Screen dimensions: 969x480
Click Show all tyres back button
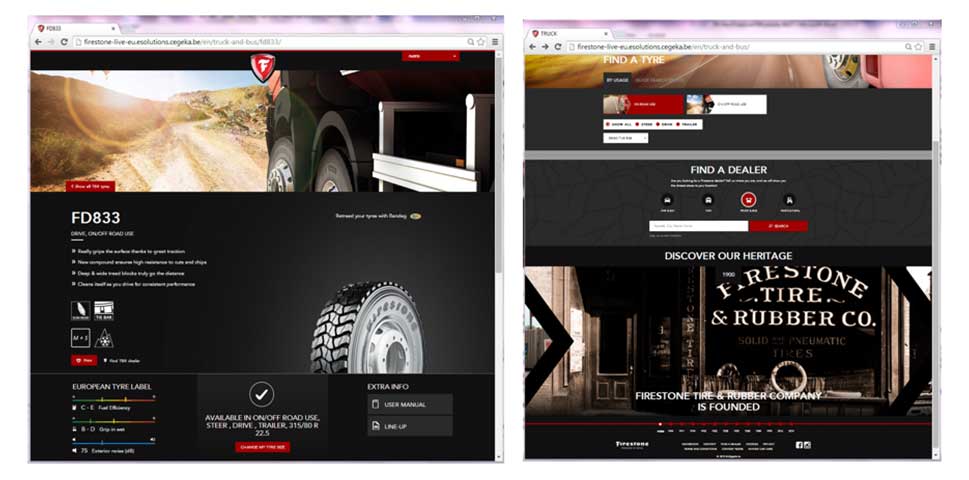pyautogui.click(x=90, y=186)
